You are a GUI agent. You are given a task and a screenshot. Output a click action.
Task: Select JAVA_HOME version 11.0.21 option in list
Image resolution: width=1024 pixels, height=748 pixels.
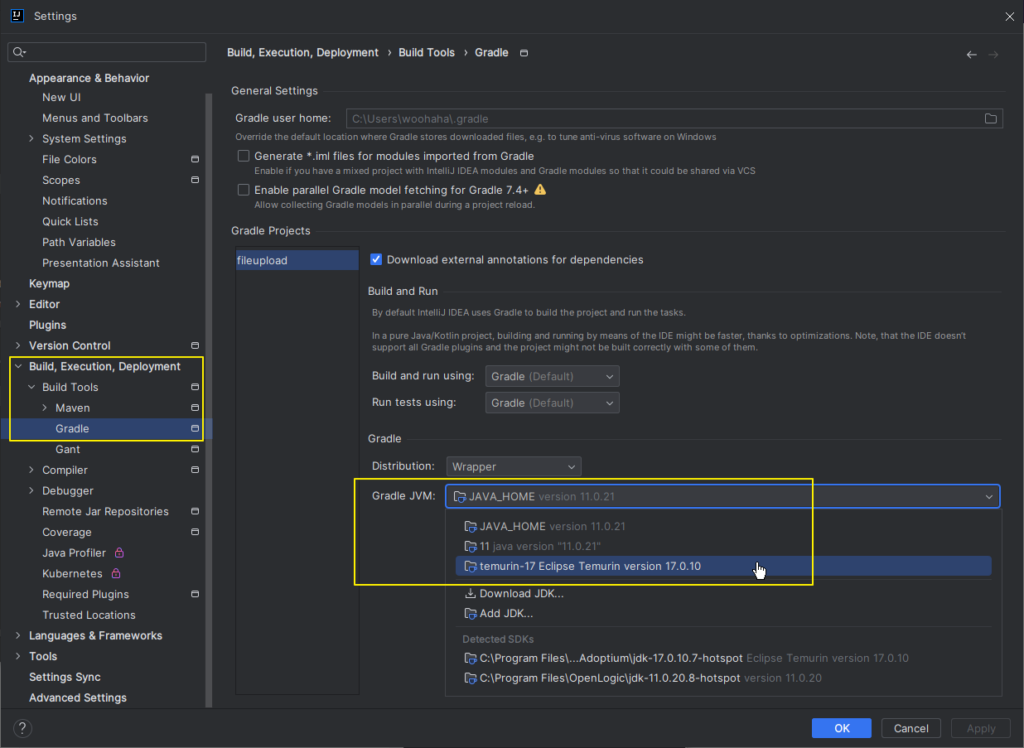[x=723, y=526]
